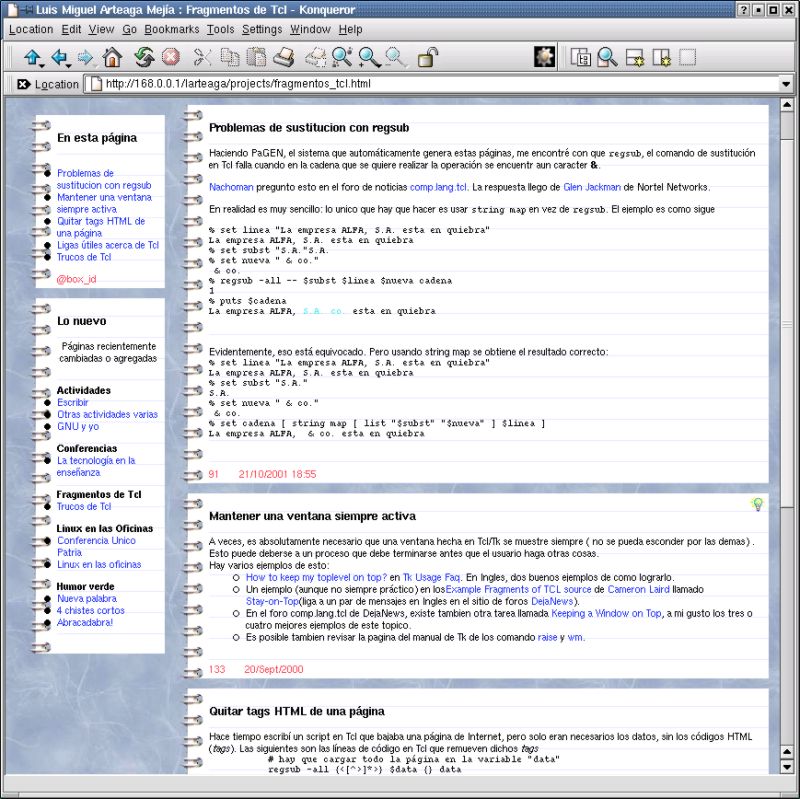This screenshot has height=799, width=800.
Task: Open the 'Quitar tags HTML de una página' sidebar link
Action: 101,227
